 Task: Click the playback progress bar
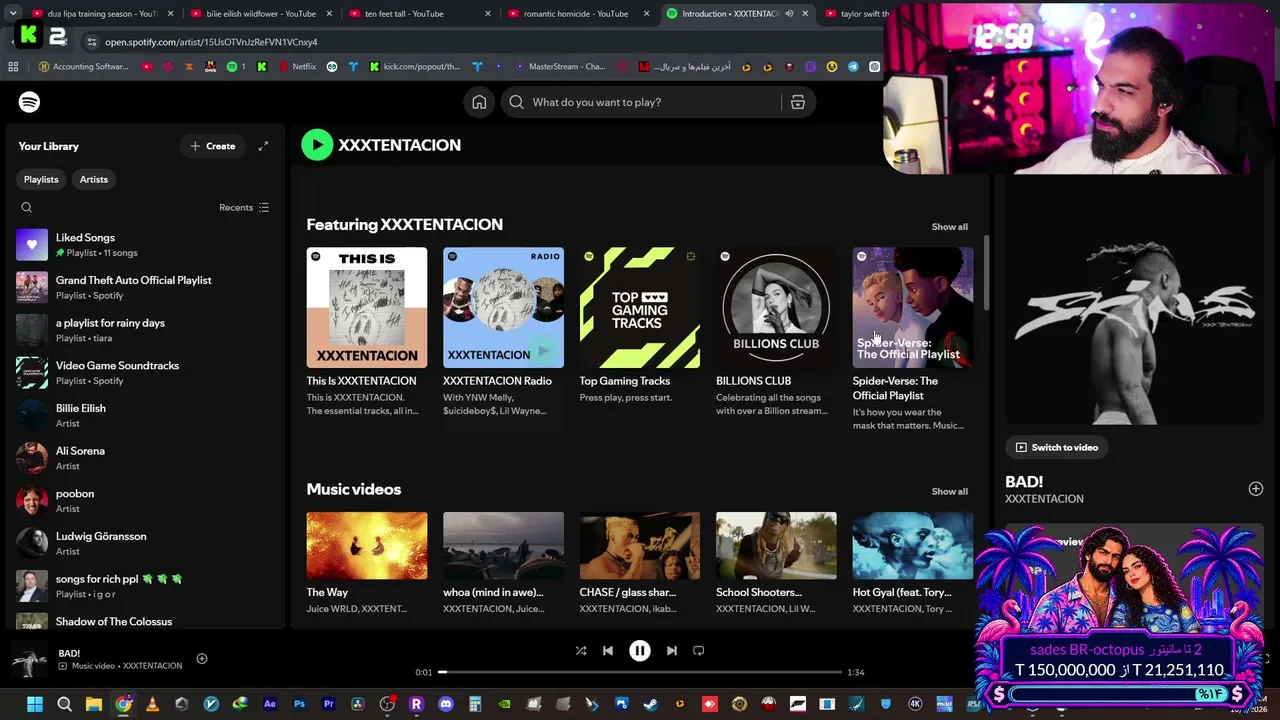coord(640,672)
